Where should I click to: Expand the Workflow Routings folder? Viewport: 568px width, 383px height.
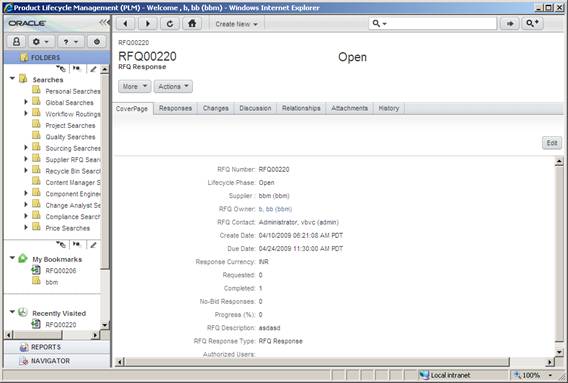26,113
